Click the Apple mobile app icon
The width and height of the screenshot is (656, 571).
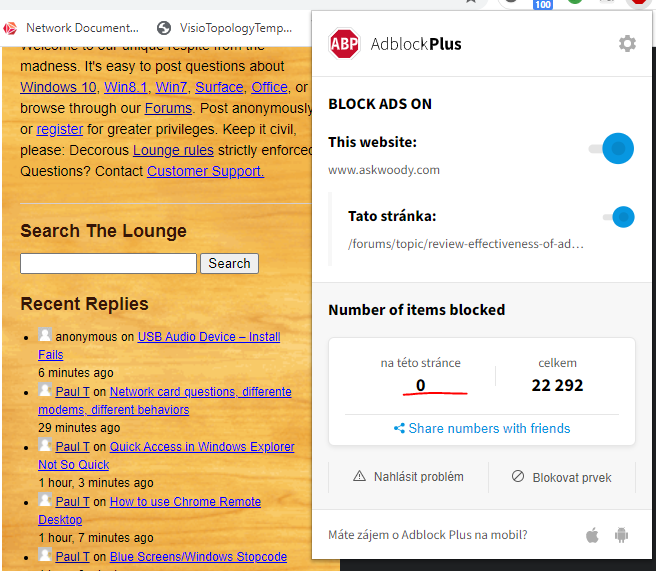(x=592, y=535)
